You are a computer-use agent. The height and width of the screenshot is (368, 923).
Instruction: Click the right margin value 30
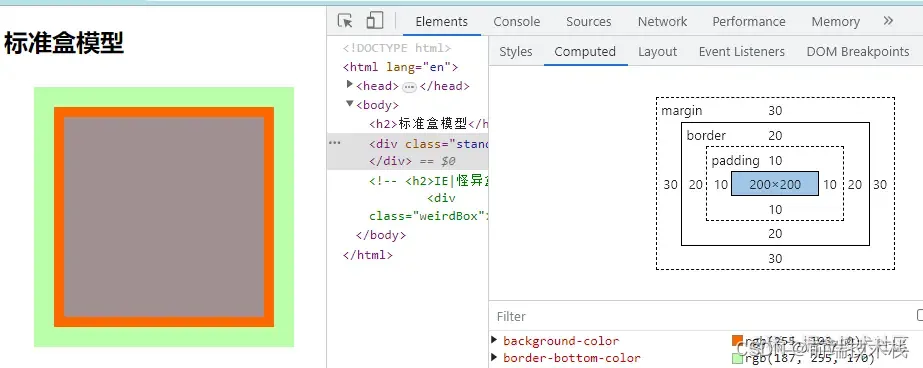coord(880,184)
